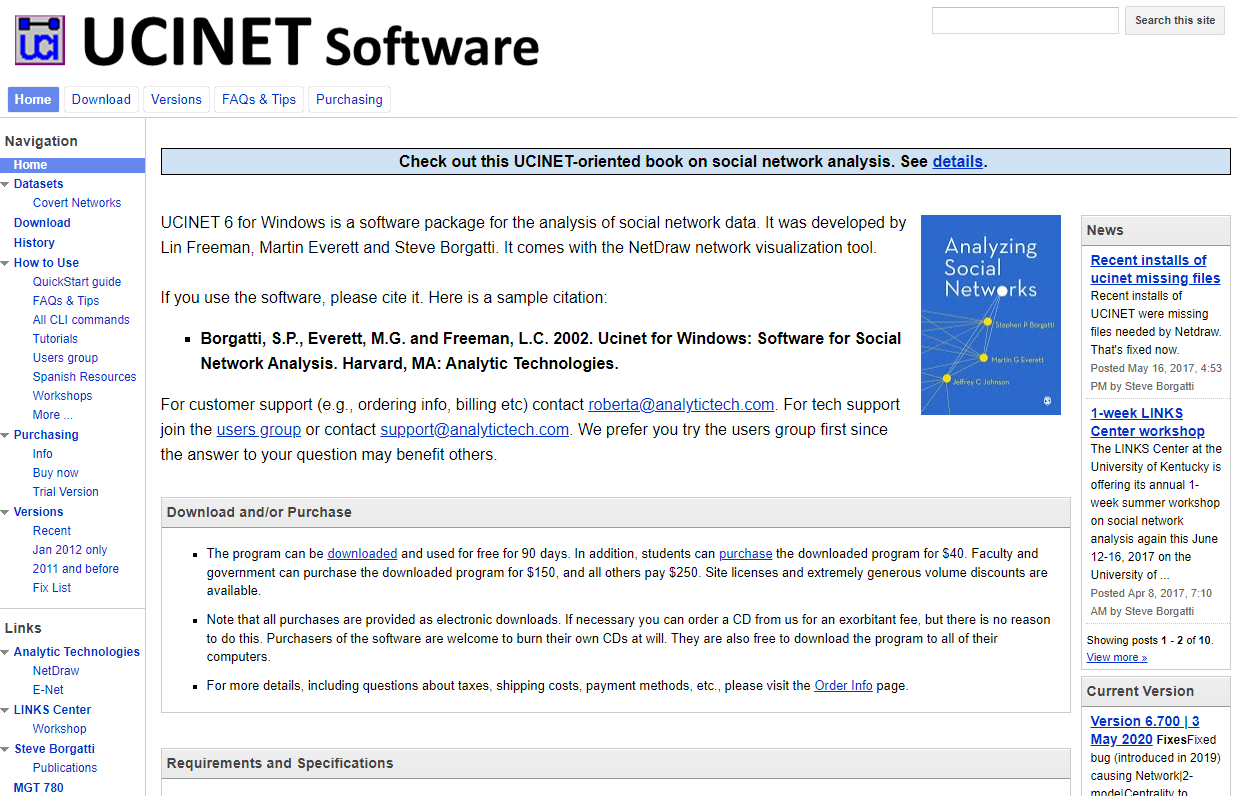The width and height of the screenshot is (1237, 796).
Task: Switch to the Versions top tab
Action: 176,99
